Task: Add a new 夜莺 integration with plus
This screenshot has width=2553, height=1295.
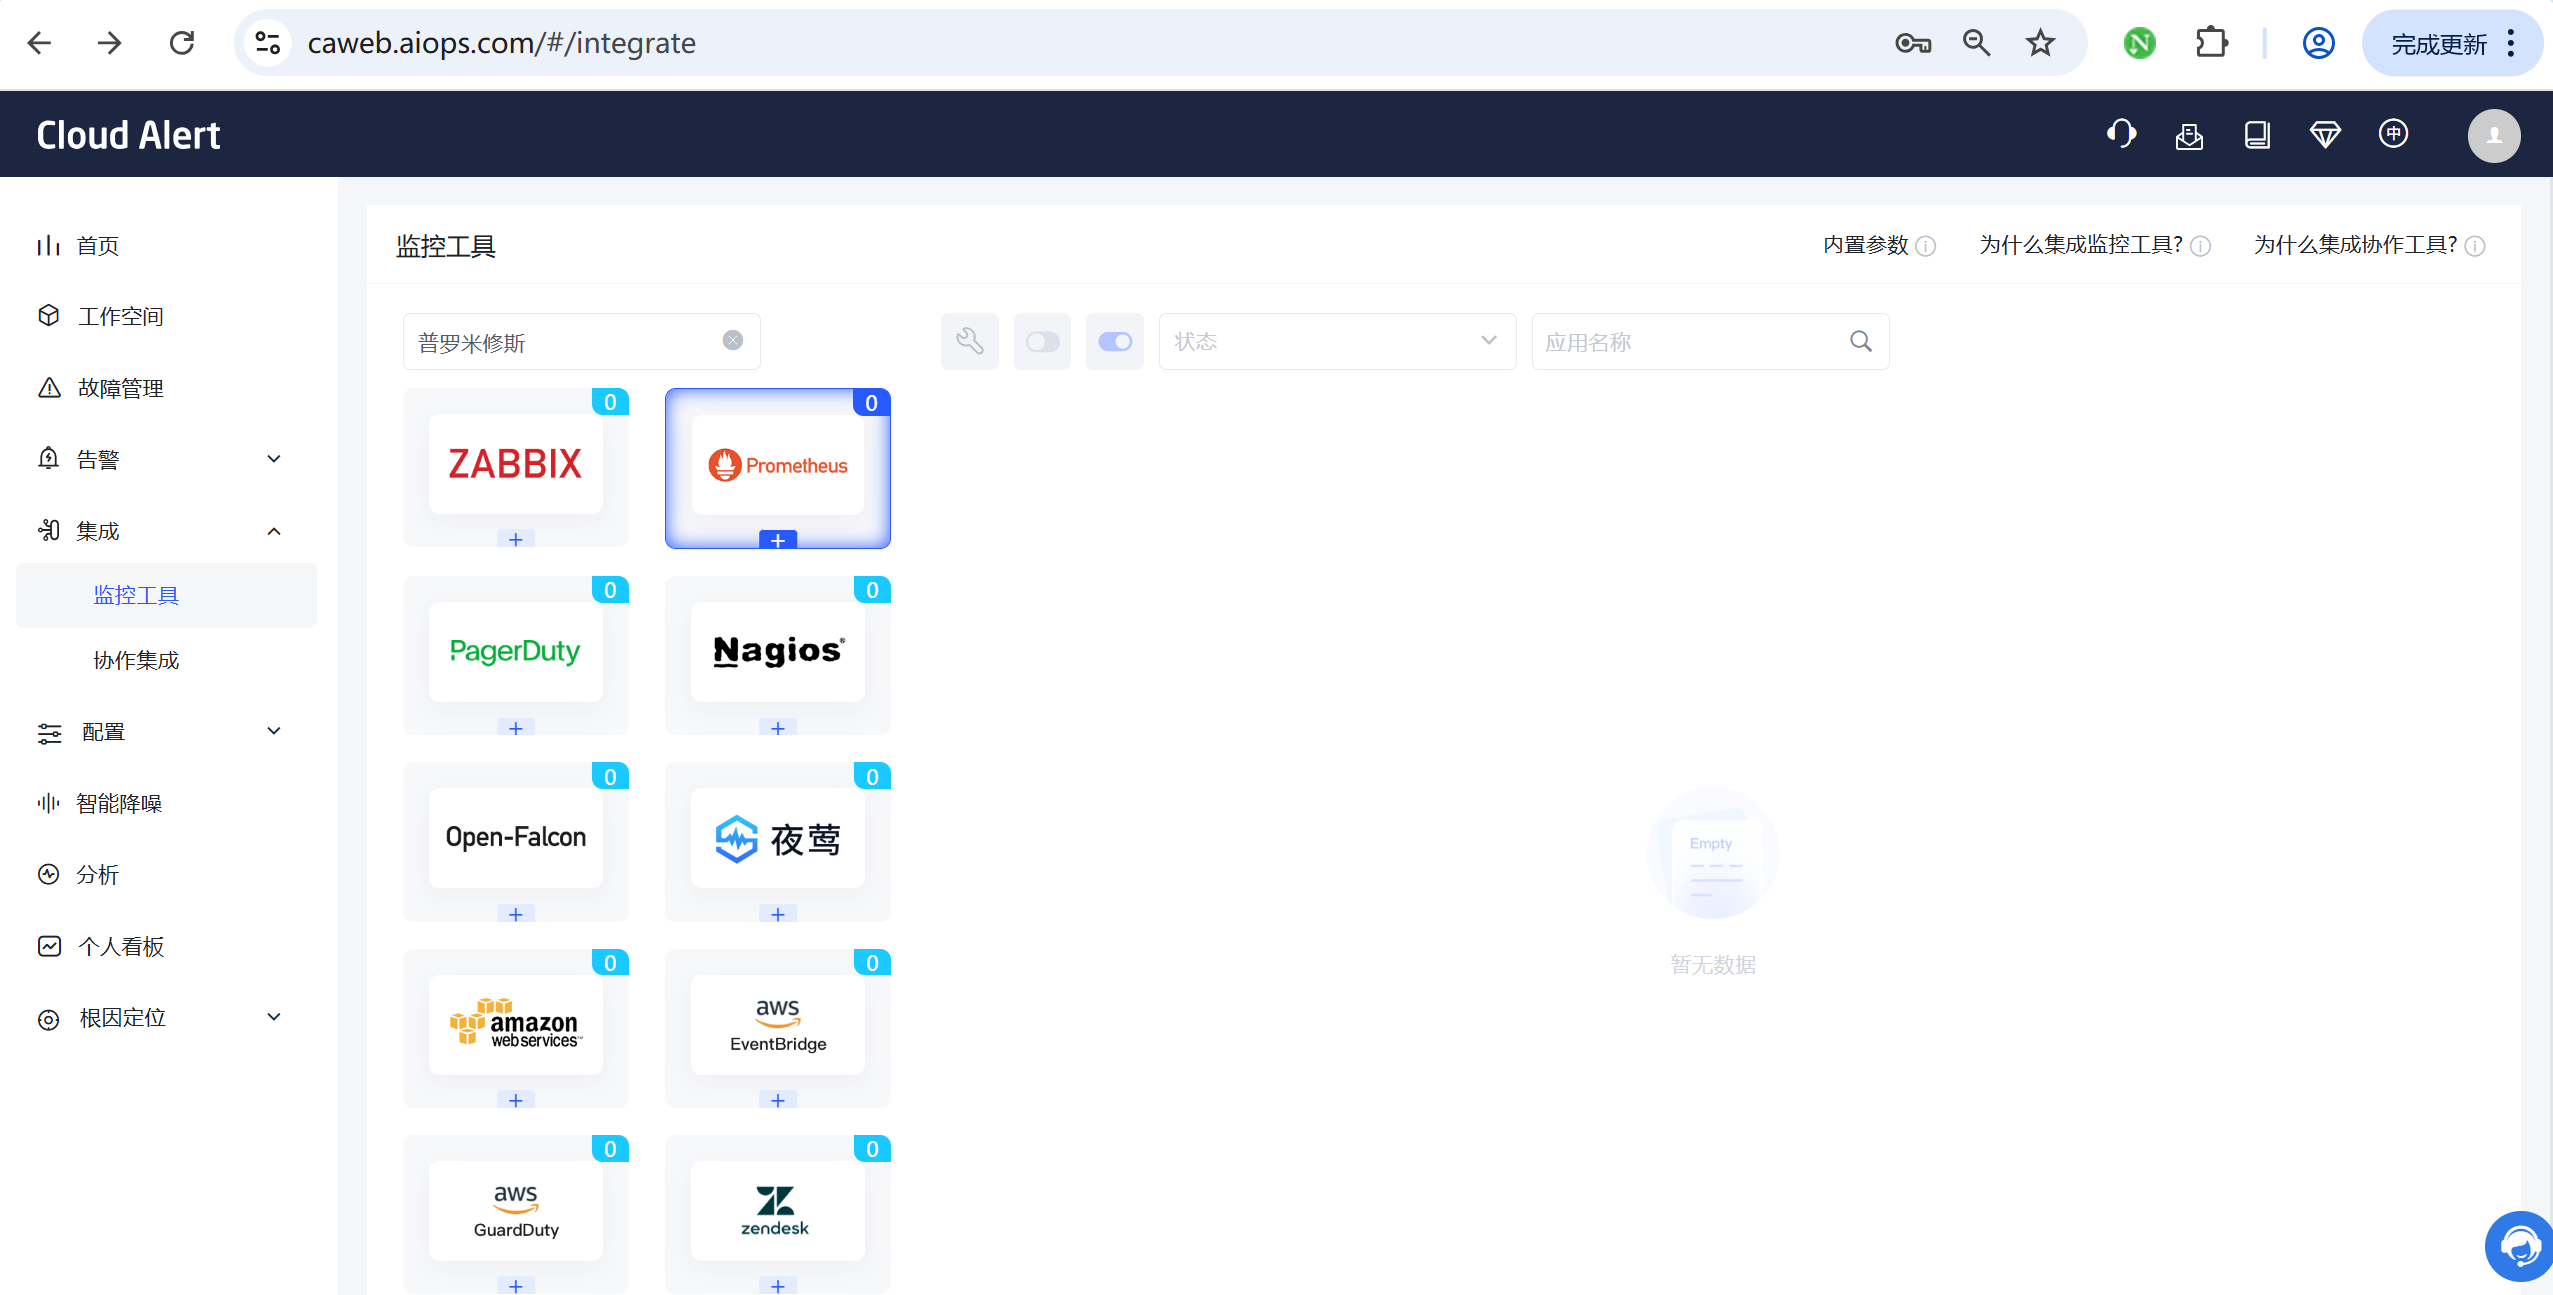Action: [778, 914]
